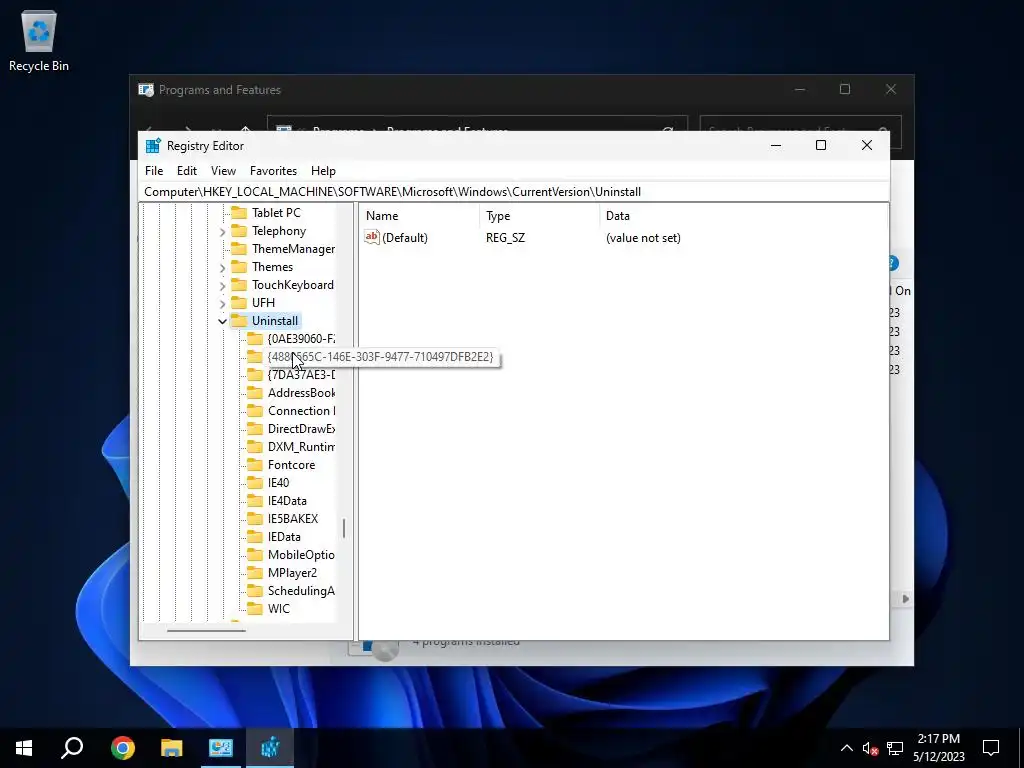Open the network tray icon
The image size is (1024, 768).
coord(895,748)
